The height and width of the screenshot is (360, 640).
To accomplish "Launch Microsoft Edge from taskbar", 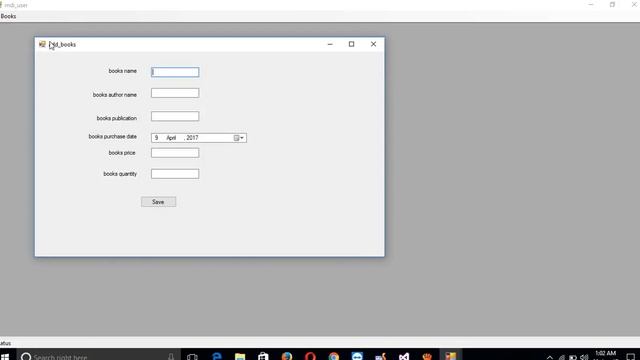I will click(x=217, y=356).
